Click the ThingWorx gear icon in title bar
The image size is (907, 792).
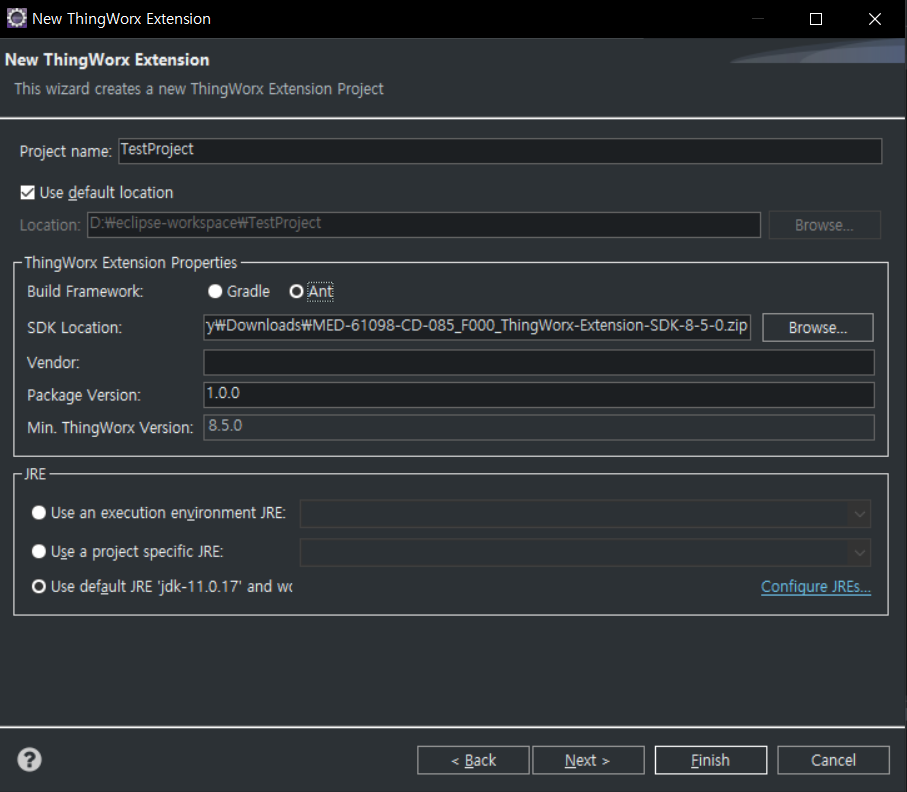coord(16,18)
